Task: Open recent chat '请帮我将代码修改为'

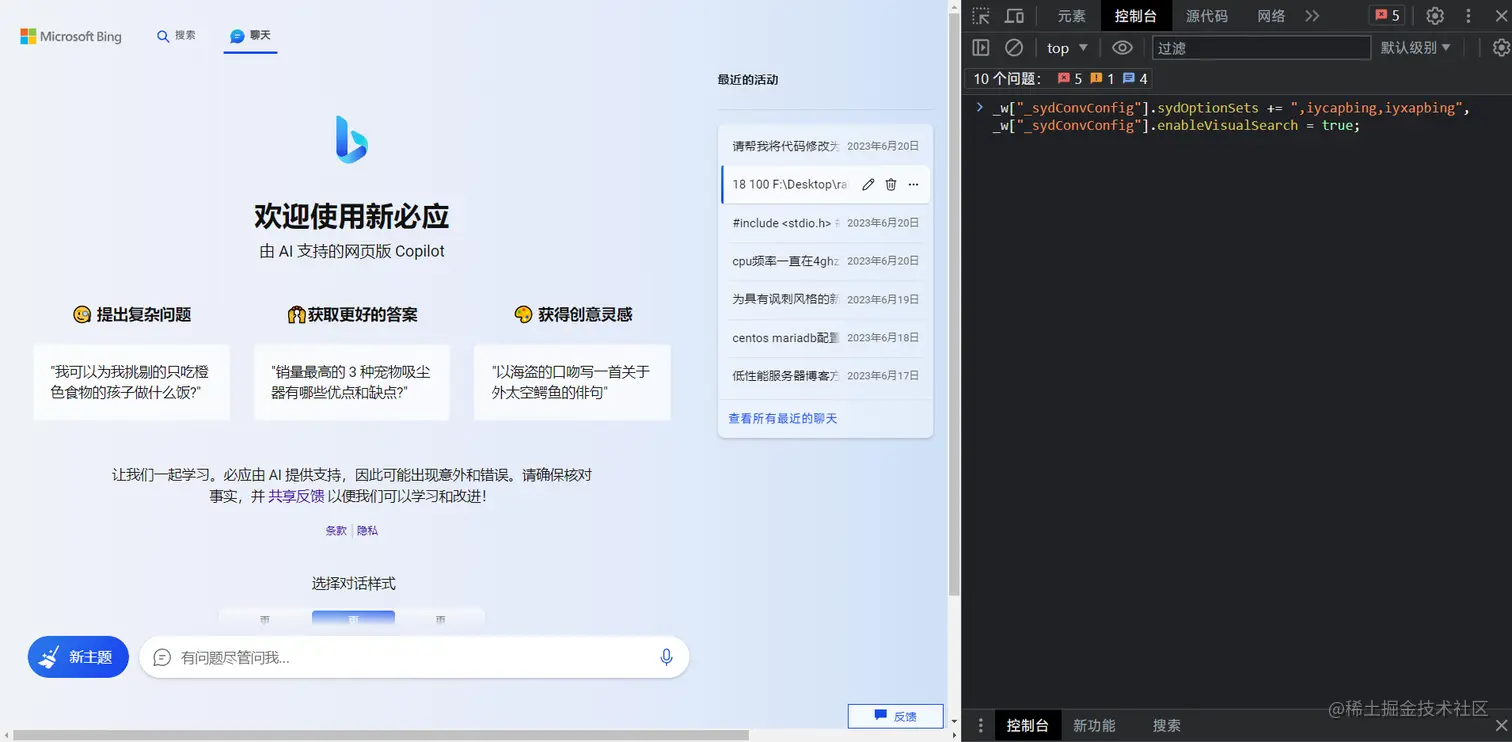Action: coord(825,146)
